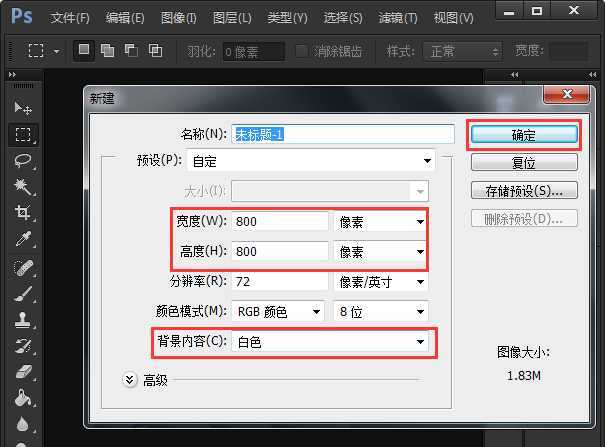The width and height of the screenshot is (605, 447).
Task: Open the 背景内容 dropdown
Action: [331, 342]
